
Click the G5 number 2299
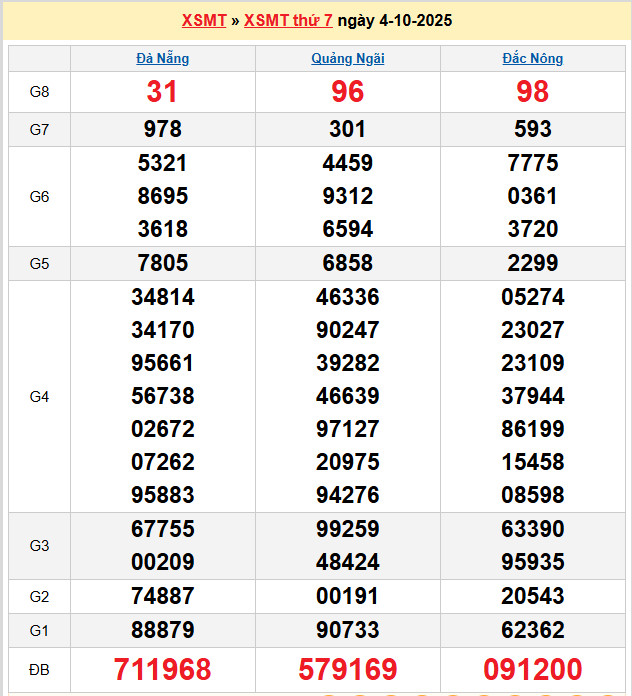click(532, 264)
